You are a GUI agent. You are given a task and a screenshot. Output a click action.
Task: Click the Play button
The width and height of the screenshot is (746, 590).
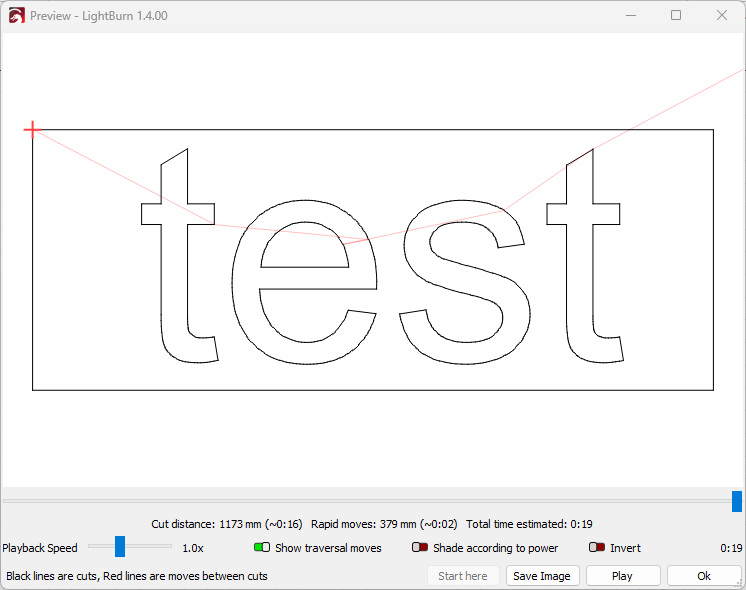pos(623,576)
